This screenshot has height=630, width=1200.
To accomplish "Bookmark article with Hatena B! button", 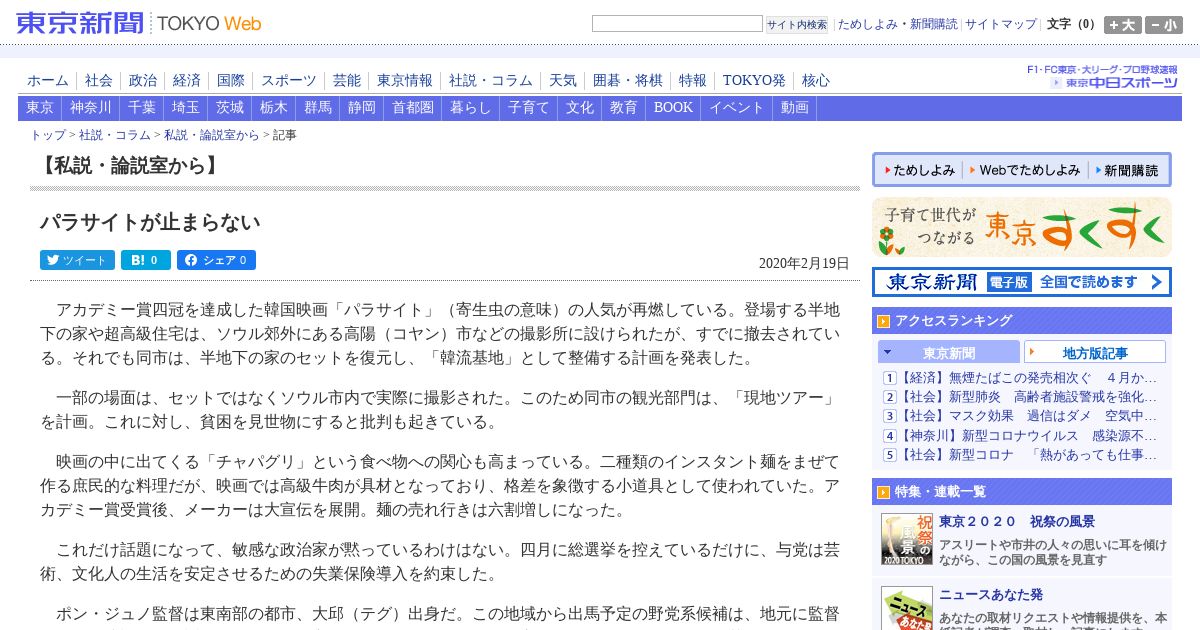I will coord(146,260).
